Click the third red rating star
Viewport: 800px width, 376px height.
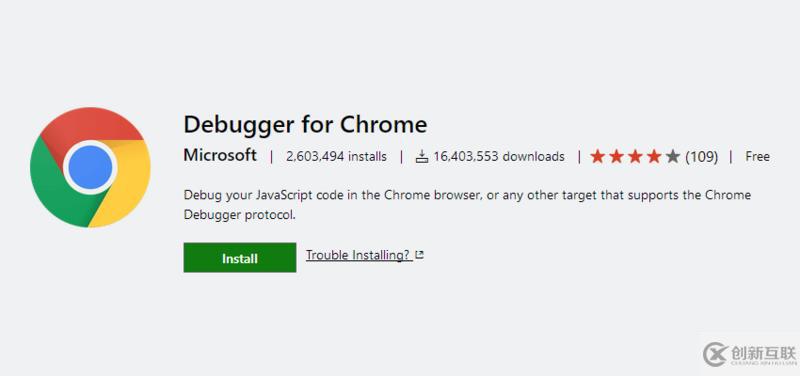[x=635, y=156]
